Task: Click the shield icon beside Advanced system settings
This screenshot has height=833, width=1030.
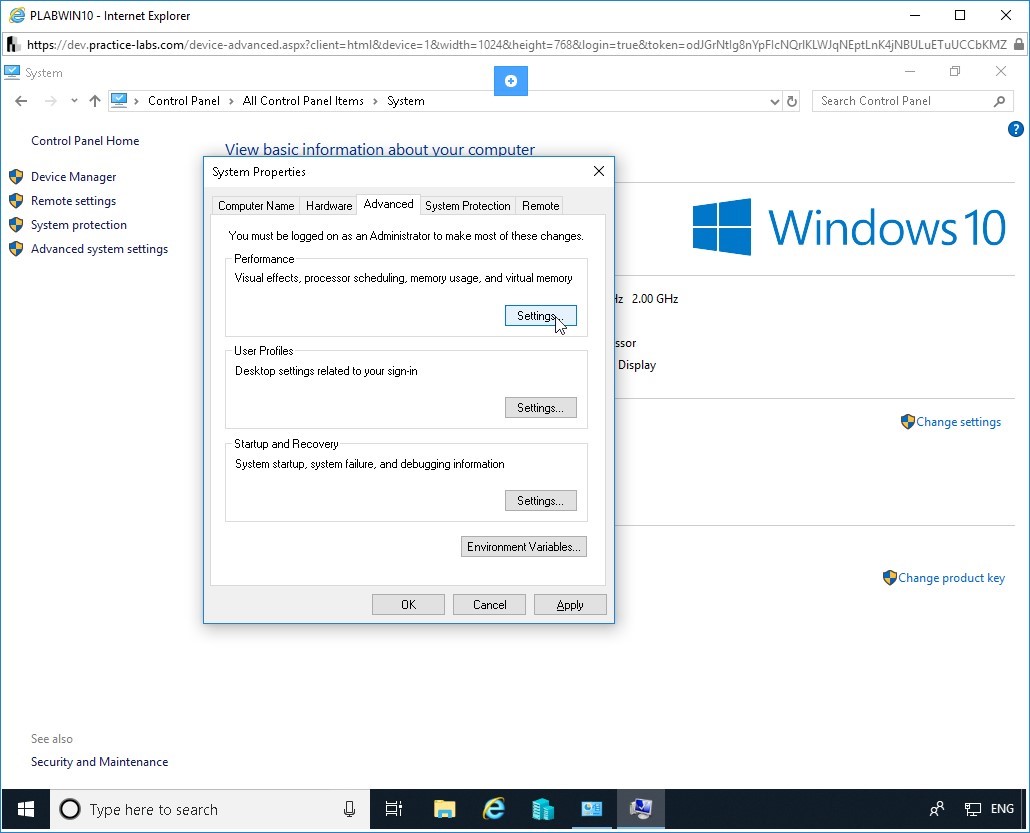Action: (16, 249)
